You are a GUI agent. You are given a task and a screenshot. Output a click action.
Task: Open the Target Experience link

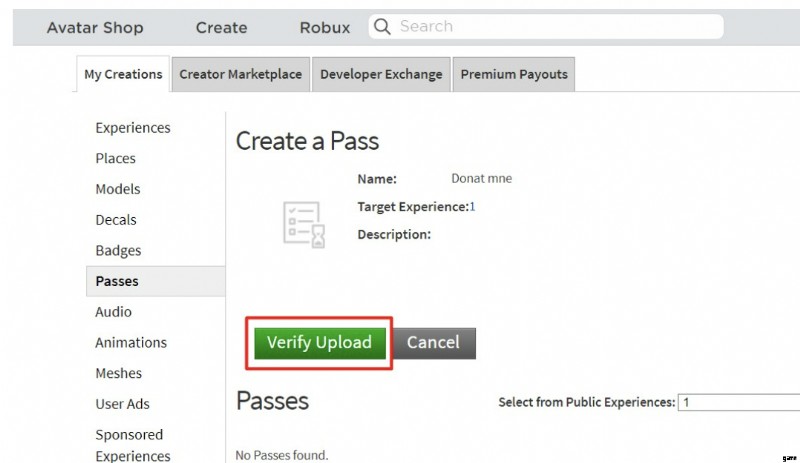(472, 206)
